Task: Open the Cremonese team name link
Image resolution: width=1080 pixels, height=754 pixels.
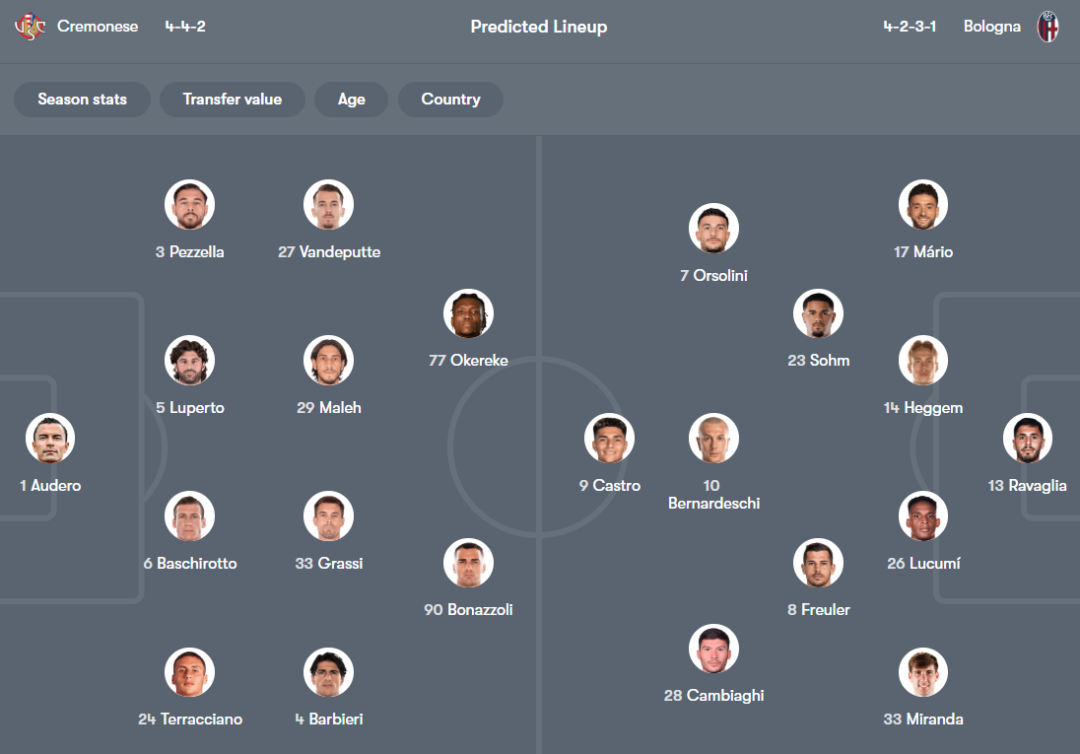Action: pos(98,27)
